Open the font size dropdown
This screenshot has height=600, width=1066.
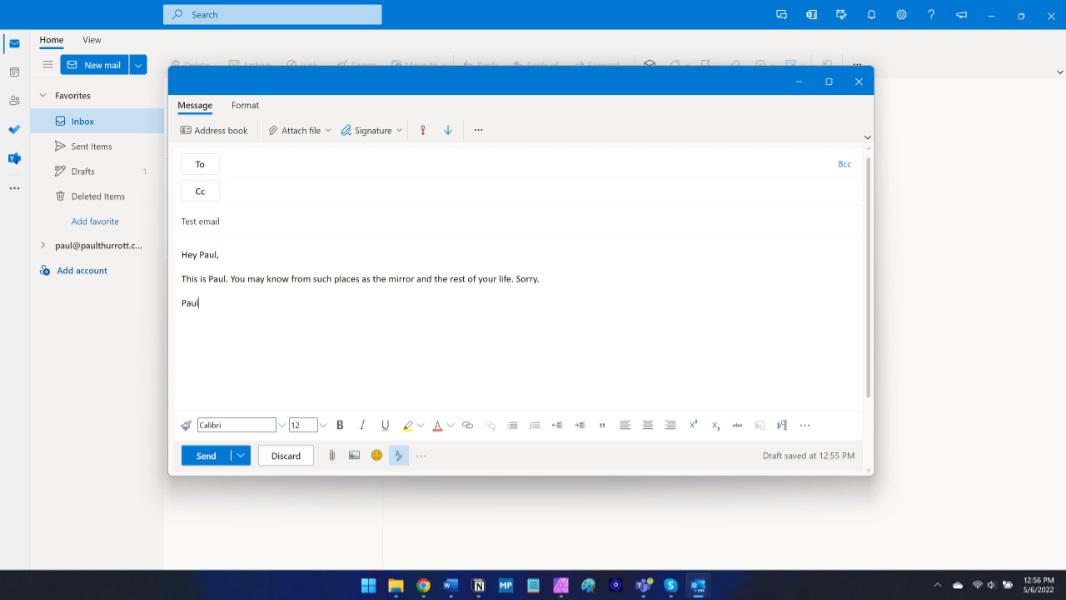[x=323, y=426]
